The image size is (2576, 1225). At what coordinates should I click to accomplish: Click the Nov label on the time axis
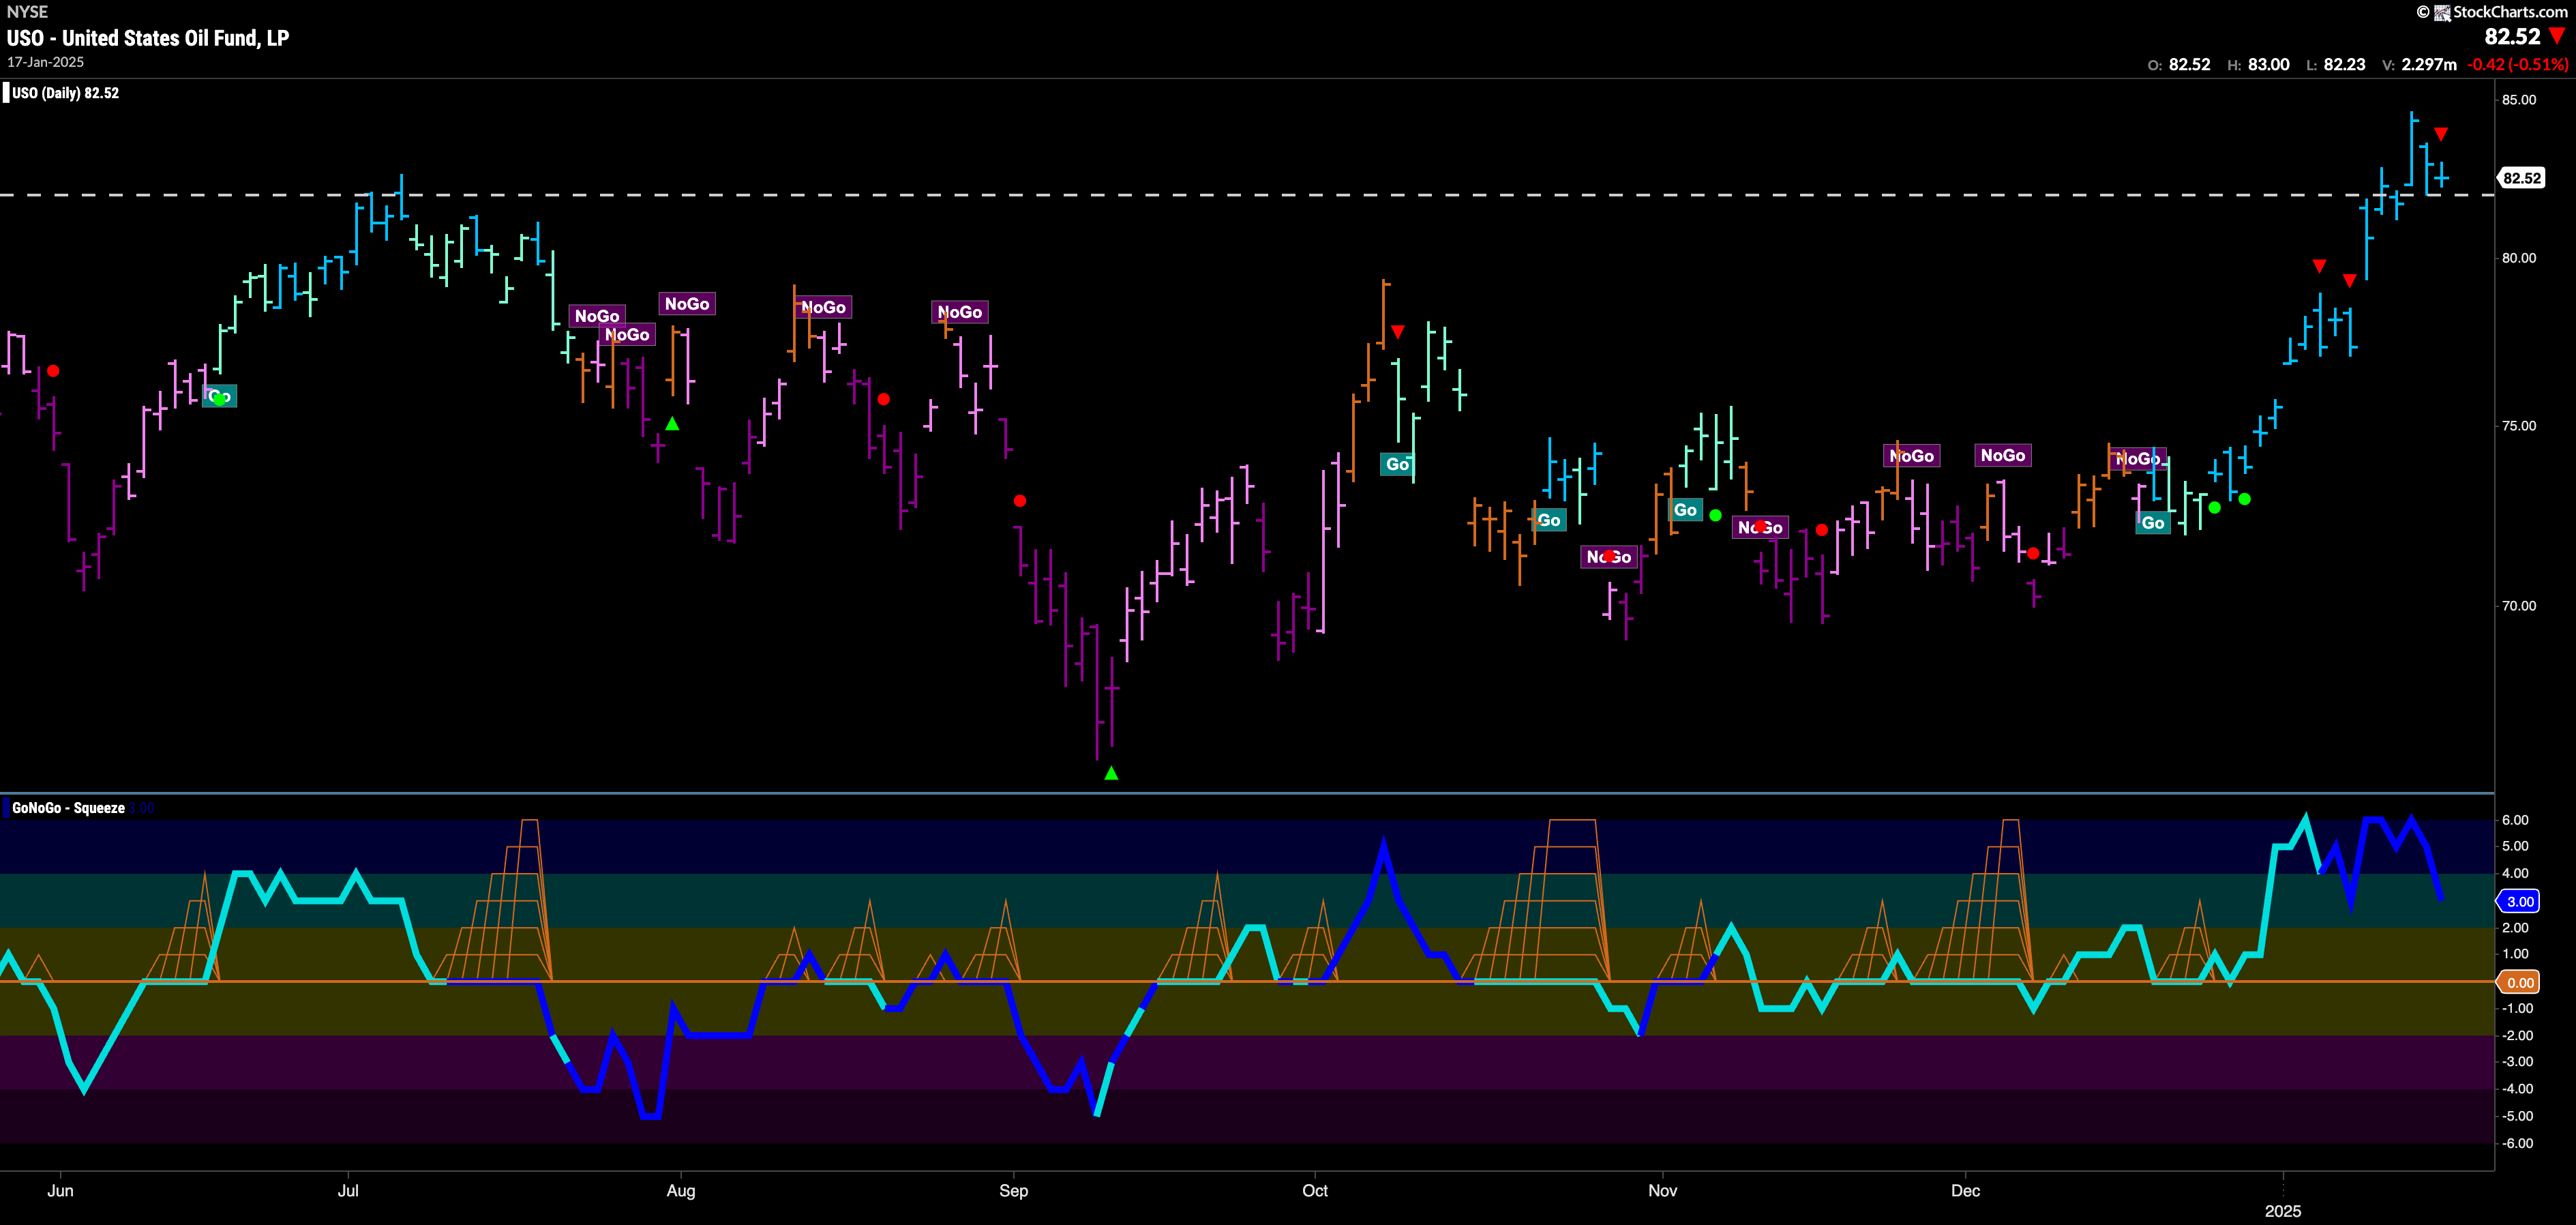pyautogui.click(x=1663, y=1191)
